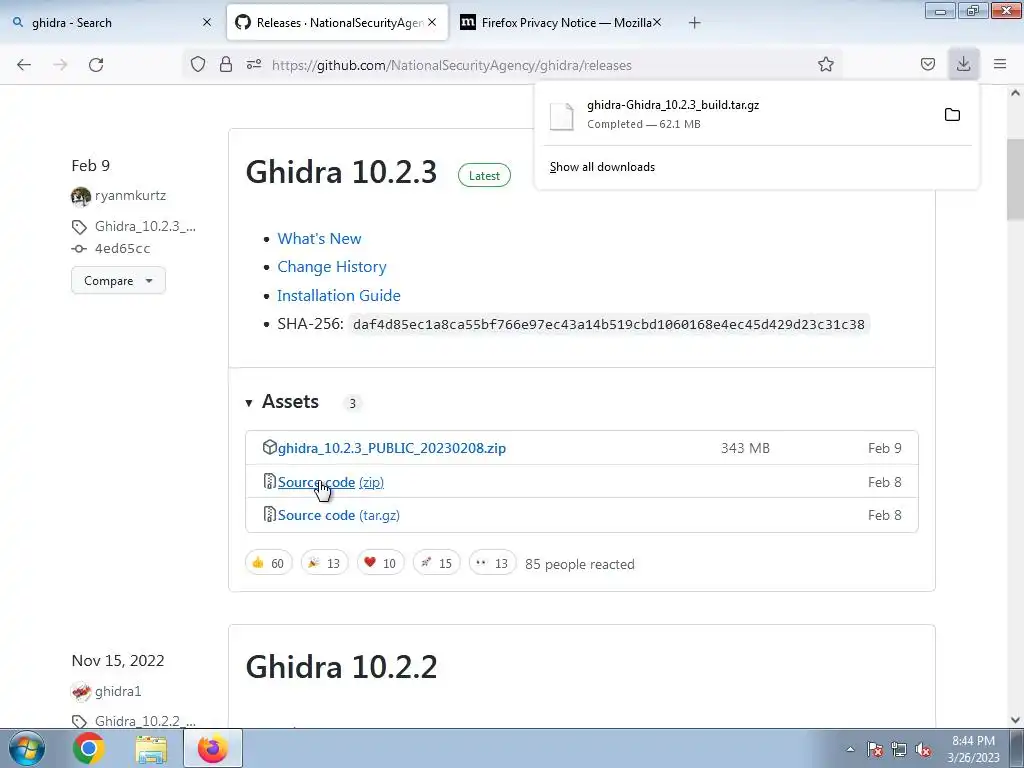Toggle the Downloads toolbar button
The width and height of the screenshot is (1024, 768).
click(963, 64)
